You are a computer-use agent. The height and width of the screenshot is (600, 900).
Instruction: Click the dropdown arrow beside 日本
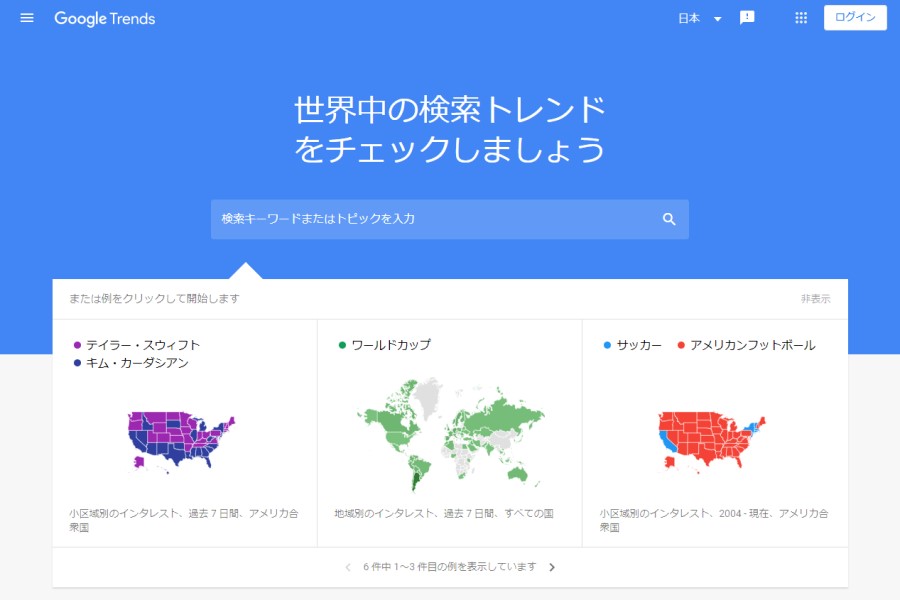point(717,19)
